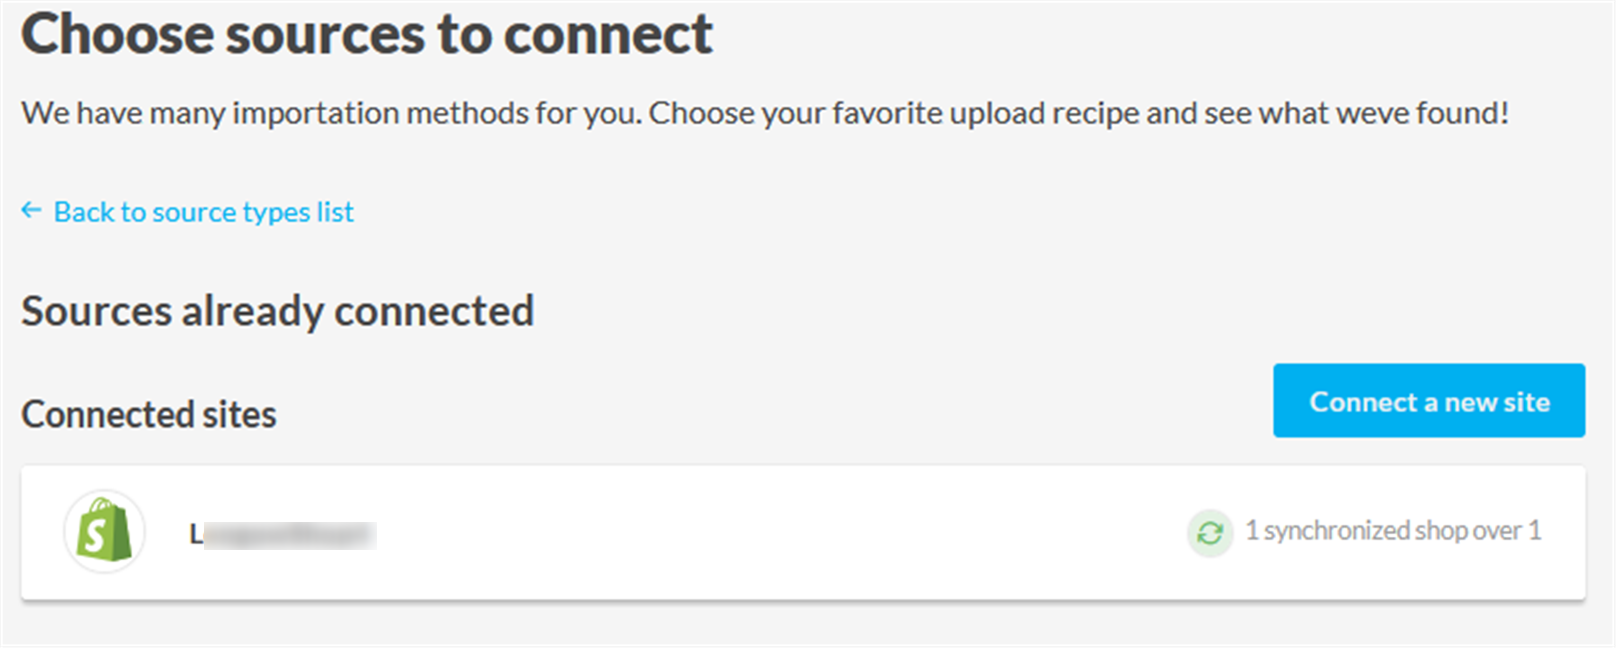The height and width of the screenshot is (648, 1616).
Task: Select the blurred site name starting with L
Action: point(283,535)
